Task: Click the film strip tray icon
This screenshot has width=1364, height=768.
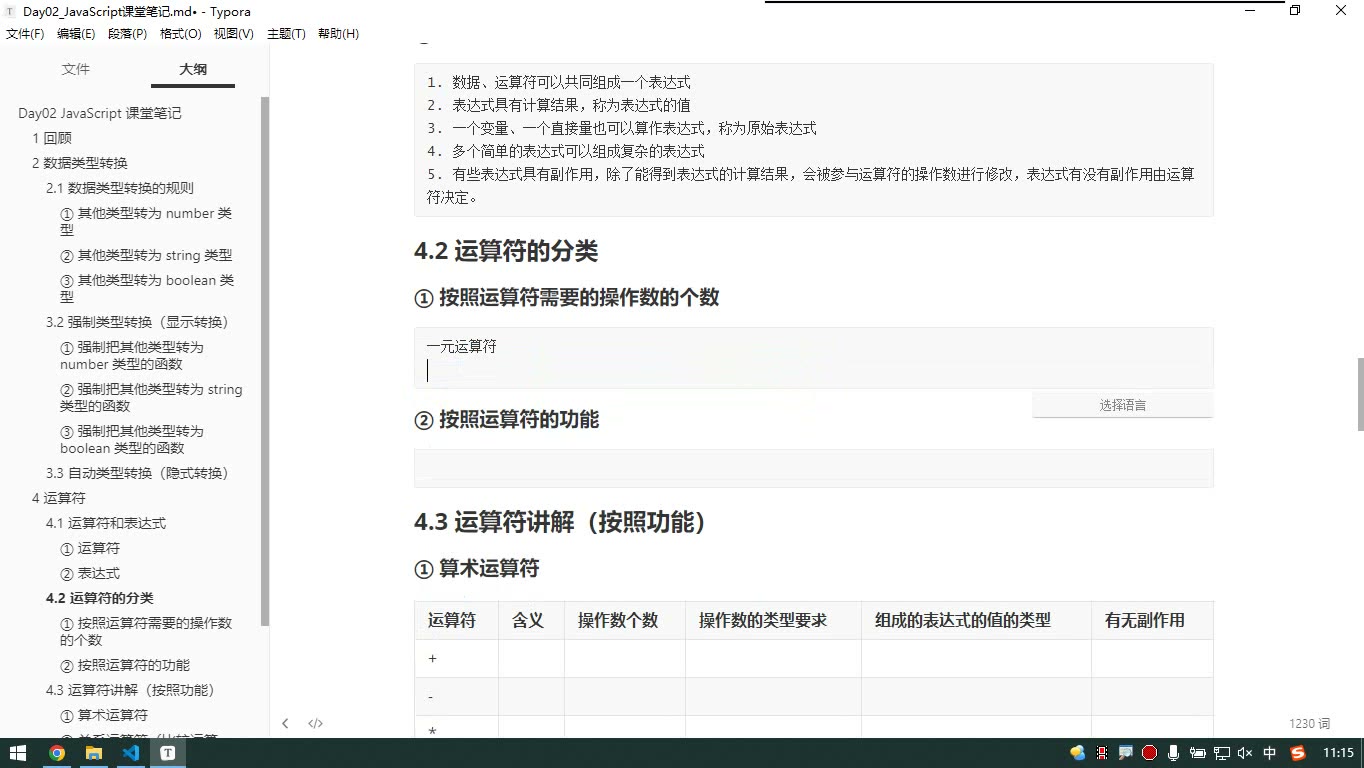Action: pos(1102,753)
